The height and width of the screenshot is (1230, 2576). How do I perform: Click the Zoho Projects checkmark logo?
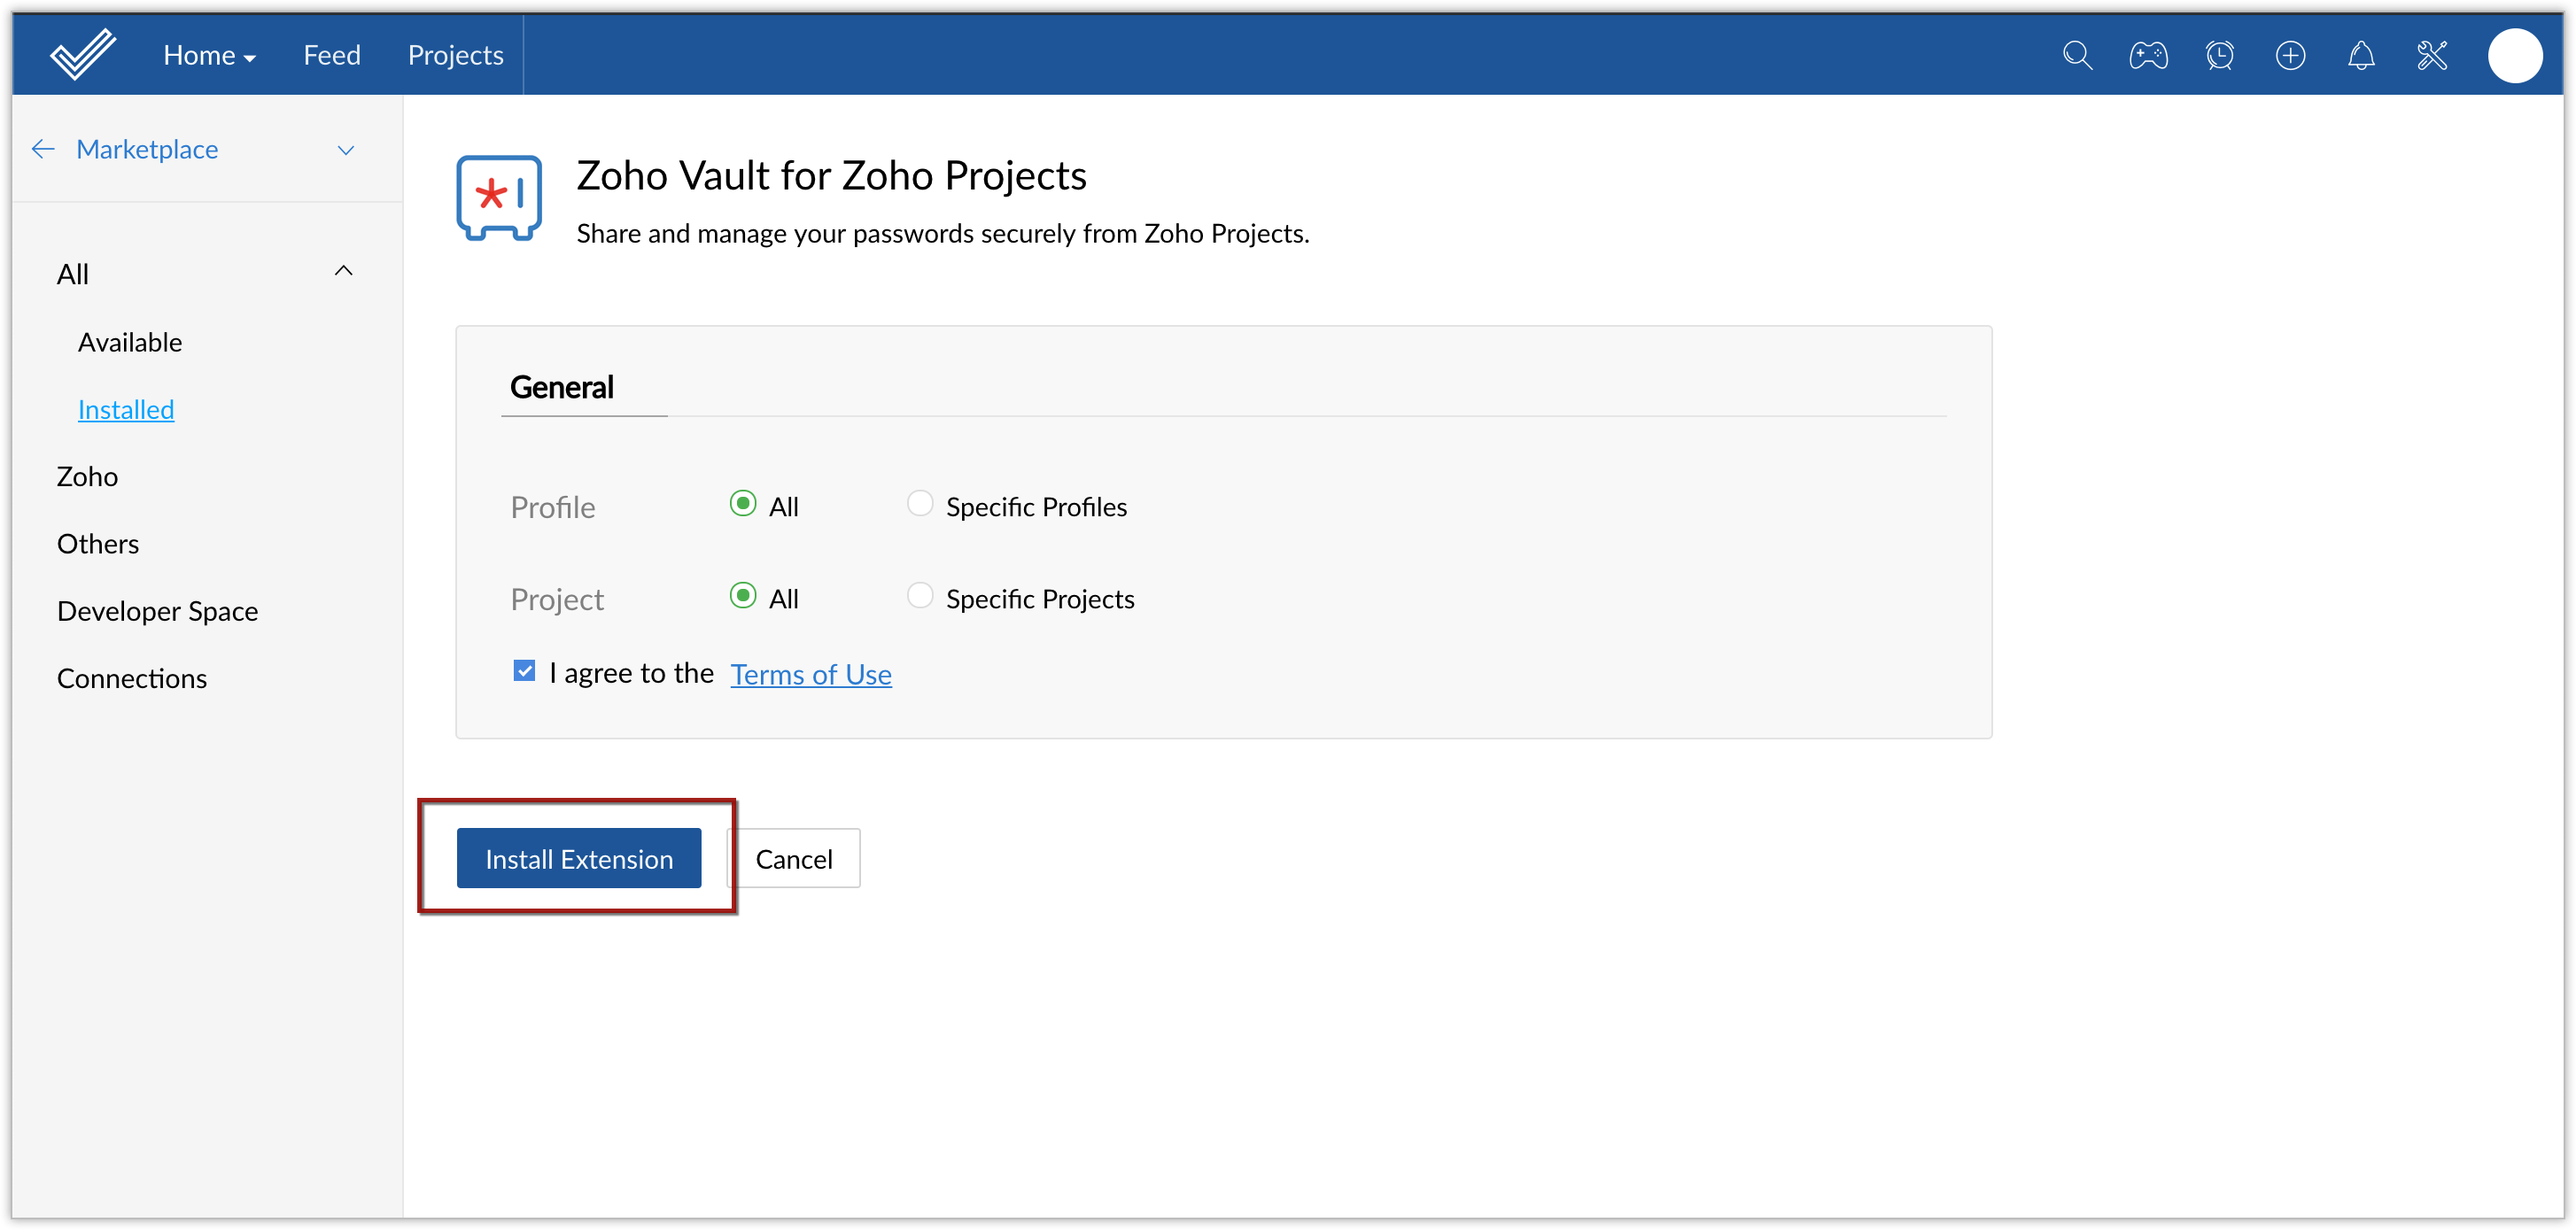click(83, 54)
